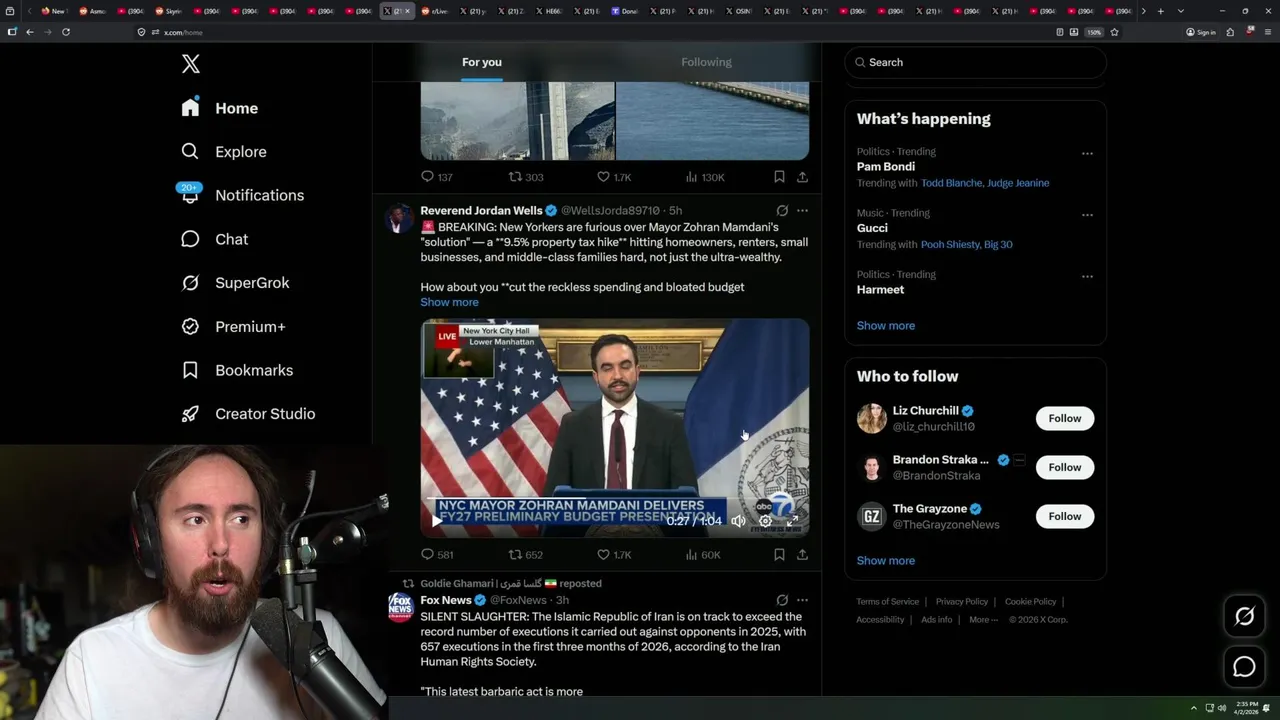Seek on the video progress bar
Screen dimensions: 1280x720
click(x=614, y=500)
